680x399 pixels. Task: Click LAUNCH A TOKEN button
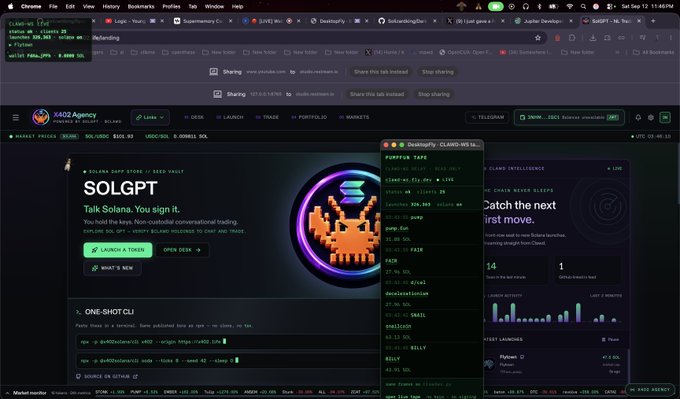click(118, 250)
